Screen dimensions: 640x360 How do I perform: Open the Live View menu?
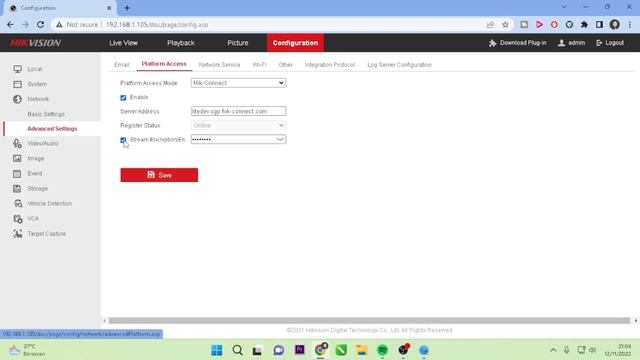pyautogui.click(x=123, y=43)
